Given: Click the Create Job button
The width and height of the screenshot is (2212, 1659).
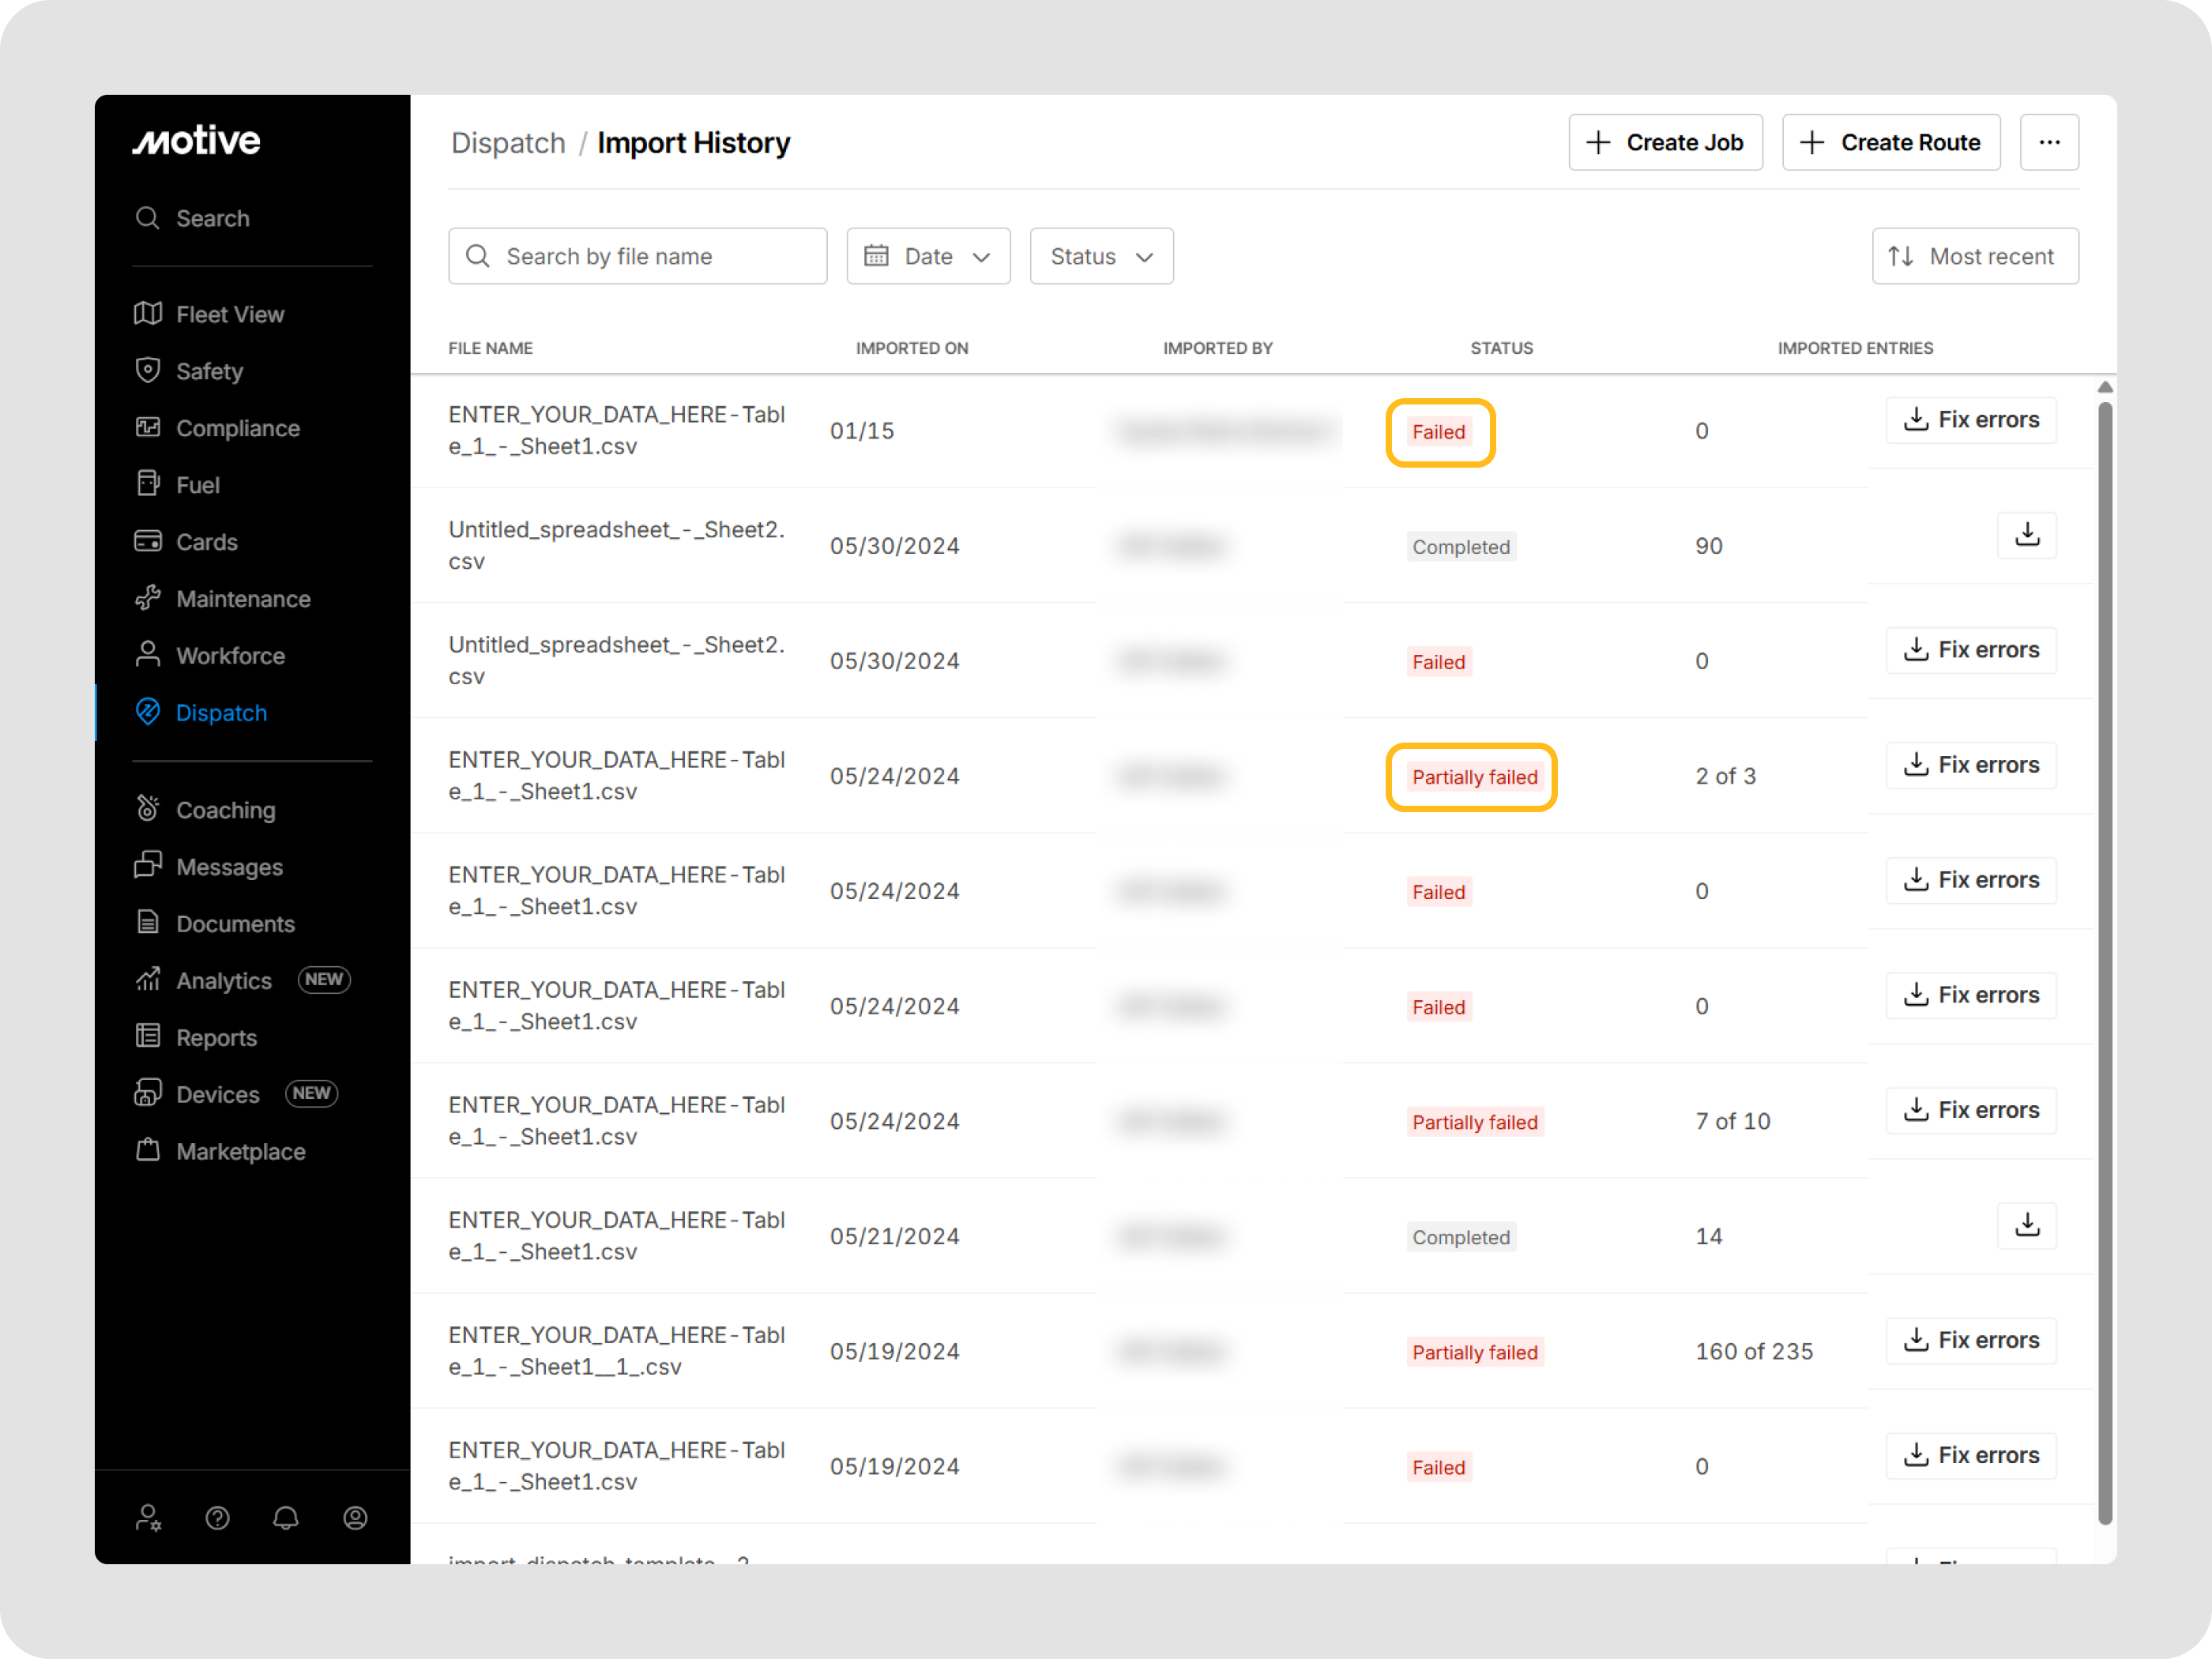Looking at the screenshot, I should pos(1665,143).
